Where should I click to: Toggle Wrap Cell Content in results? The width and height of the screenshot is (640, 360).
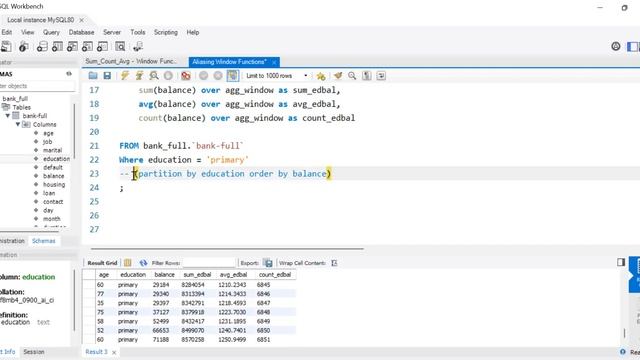[334, 263]
